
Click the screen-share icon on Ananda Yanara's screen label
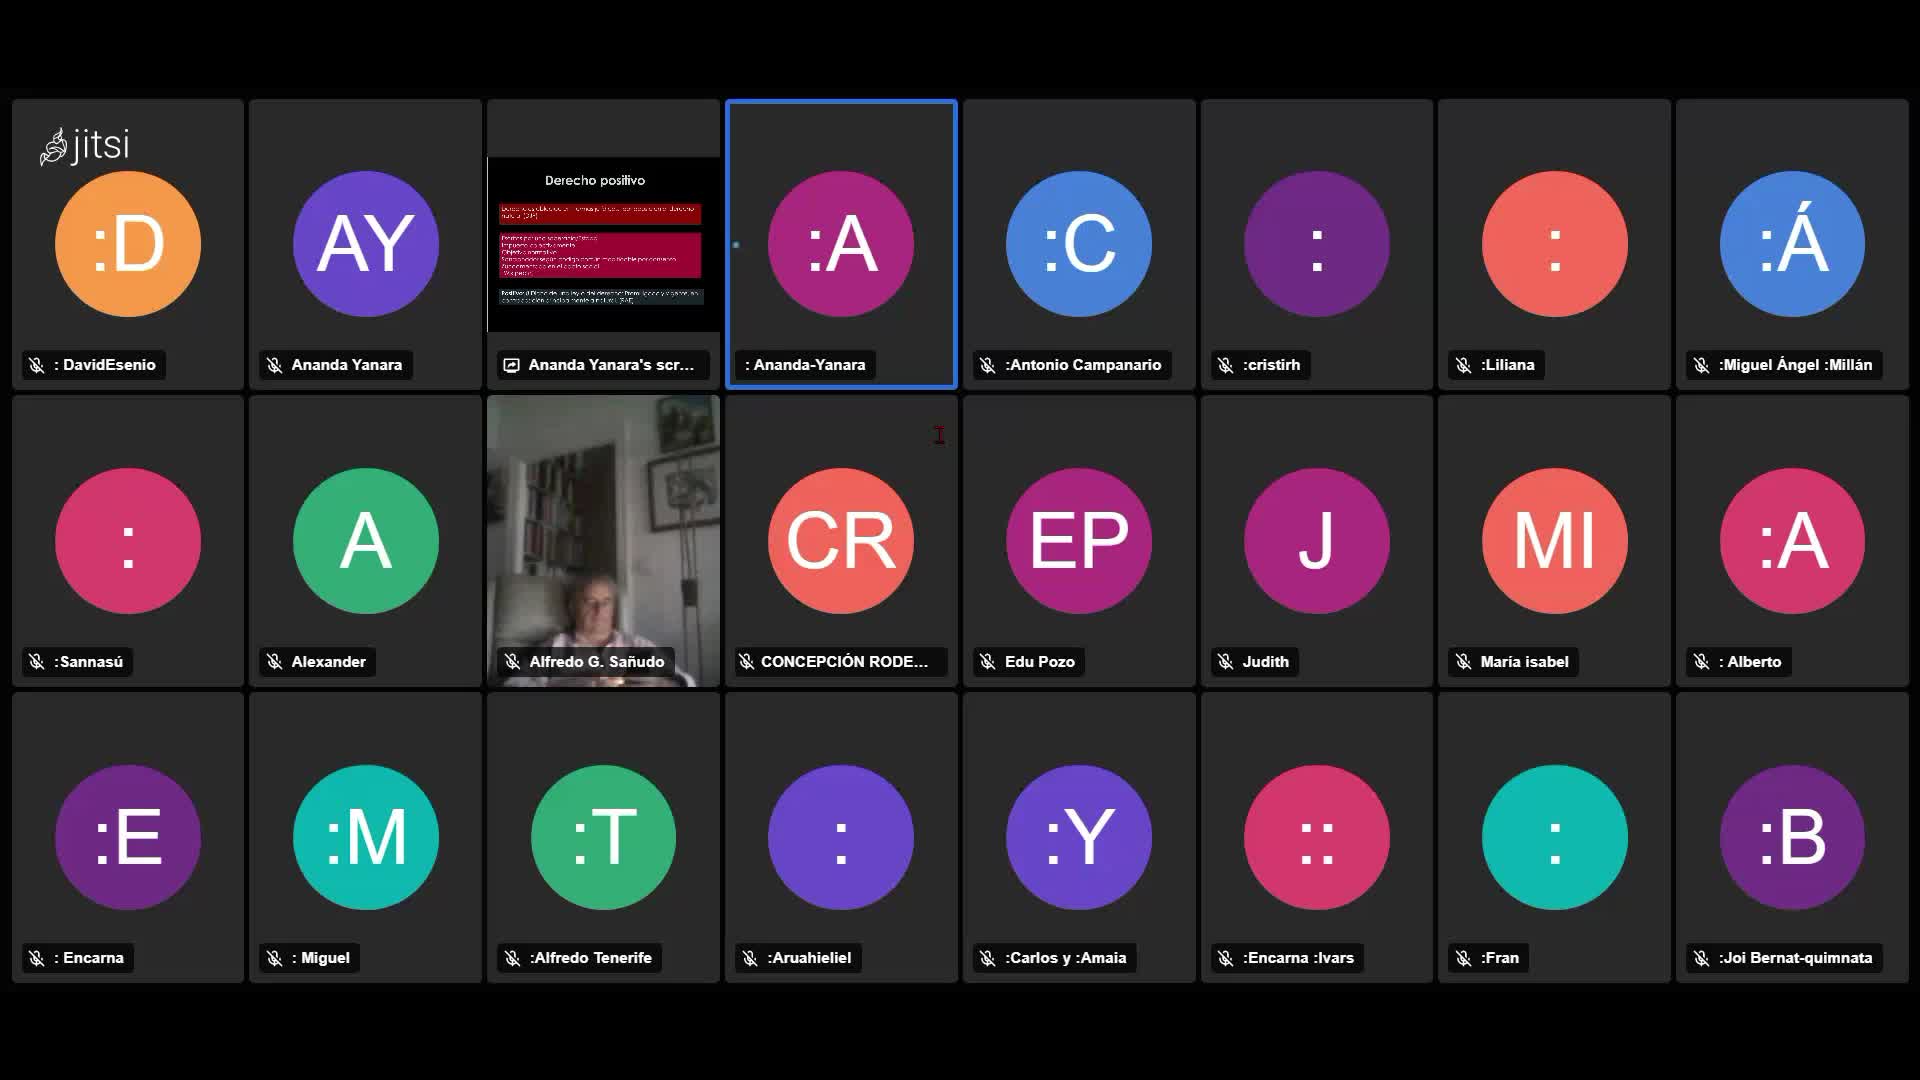(511, 365)
